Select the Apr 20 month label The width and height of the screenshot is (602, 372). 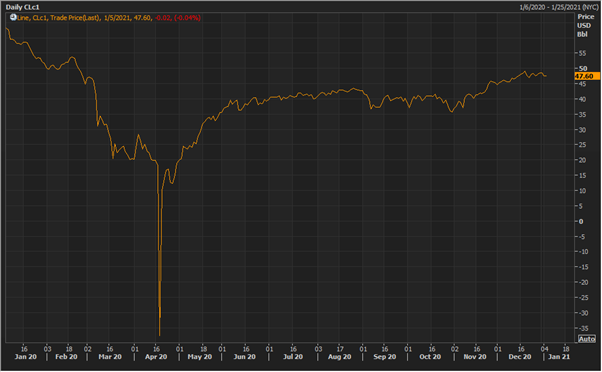click(x=156, y=357)
